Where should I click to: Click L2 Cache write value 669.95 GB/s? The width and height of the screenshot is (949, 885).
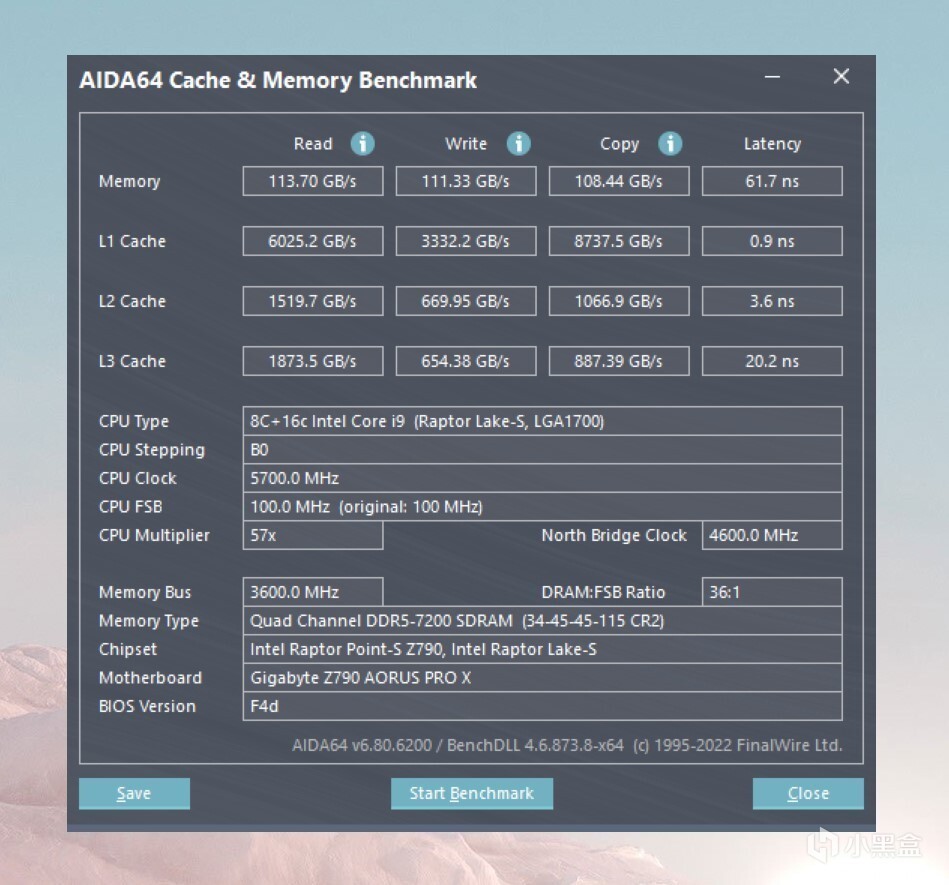466,301
